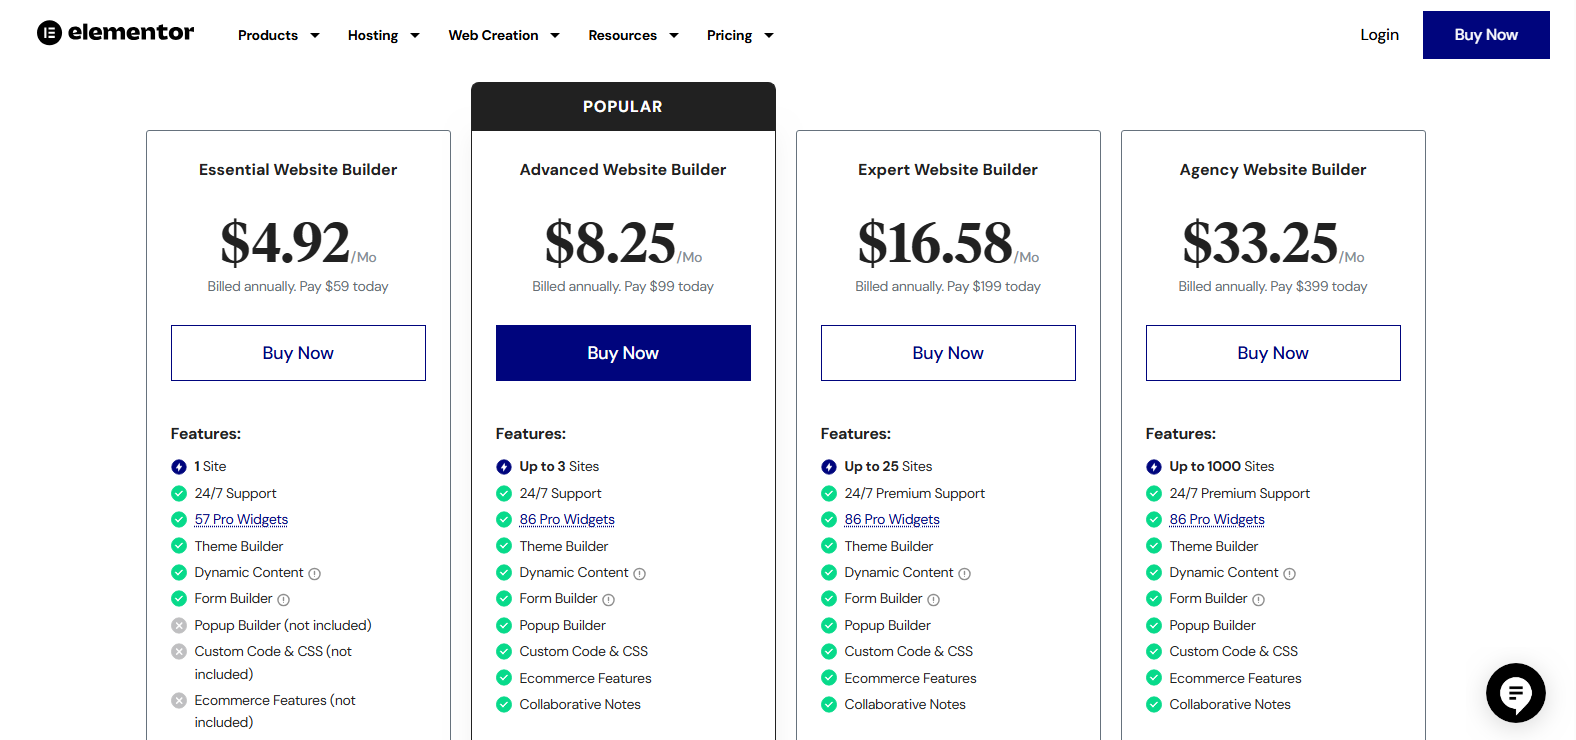Image resolution: width=1576 pixels, height=740 pixels.
Task: Click green check beside Expert 24/7 Premium Support
Action: [x=829, y=494]
